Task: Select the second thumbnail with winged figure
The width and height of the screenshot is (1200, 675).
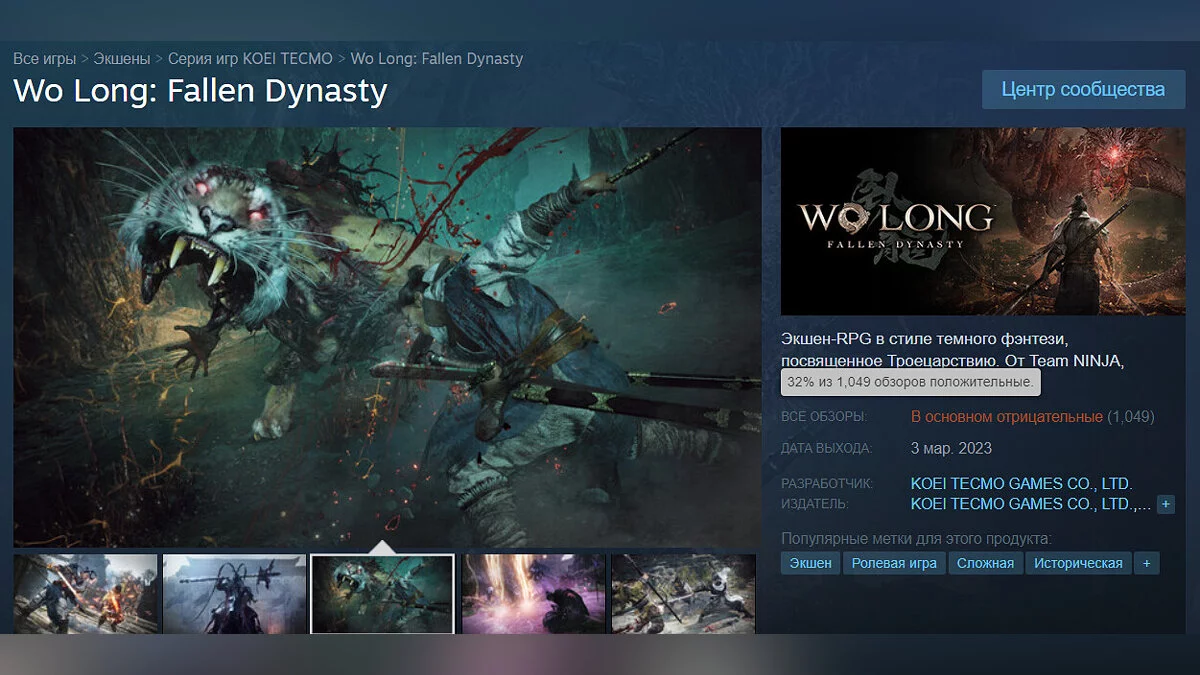Action: [x=234, y=594]
